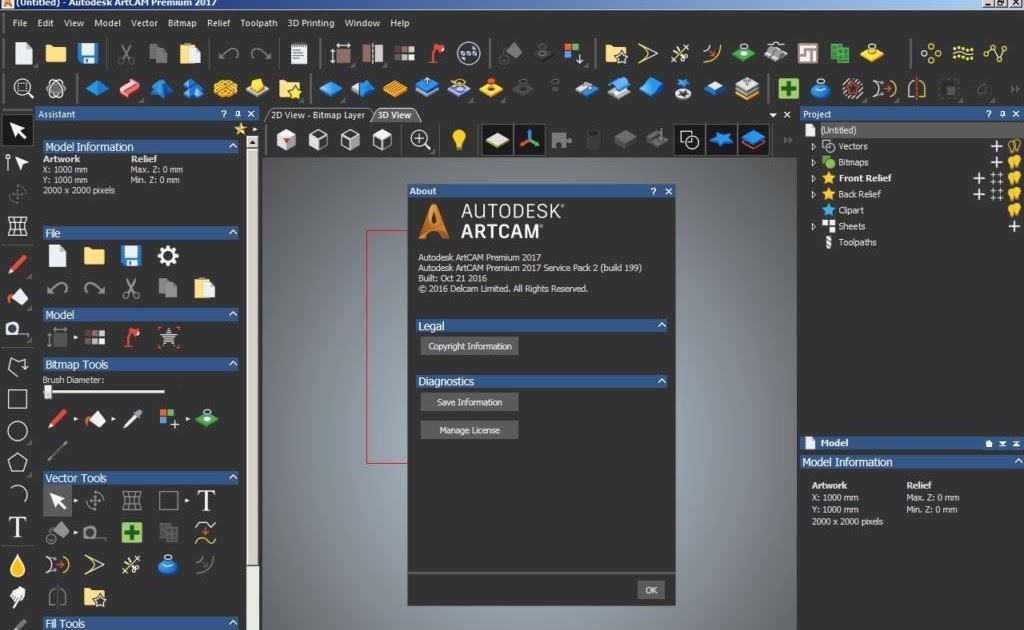Collapse Bitmap Tools section in Assistant

232,364
